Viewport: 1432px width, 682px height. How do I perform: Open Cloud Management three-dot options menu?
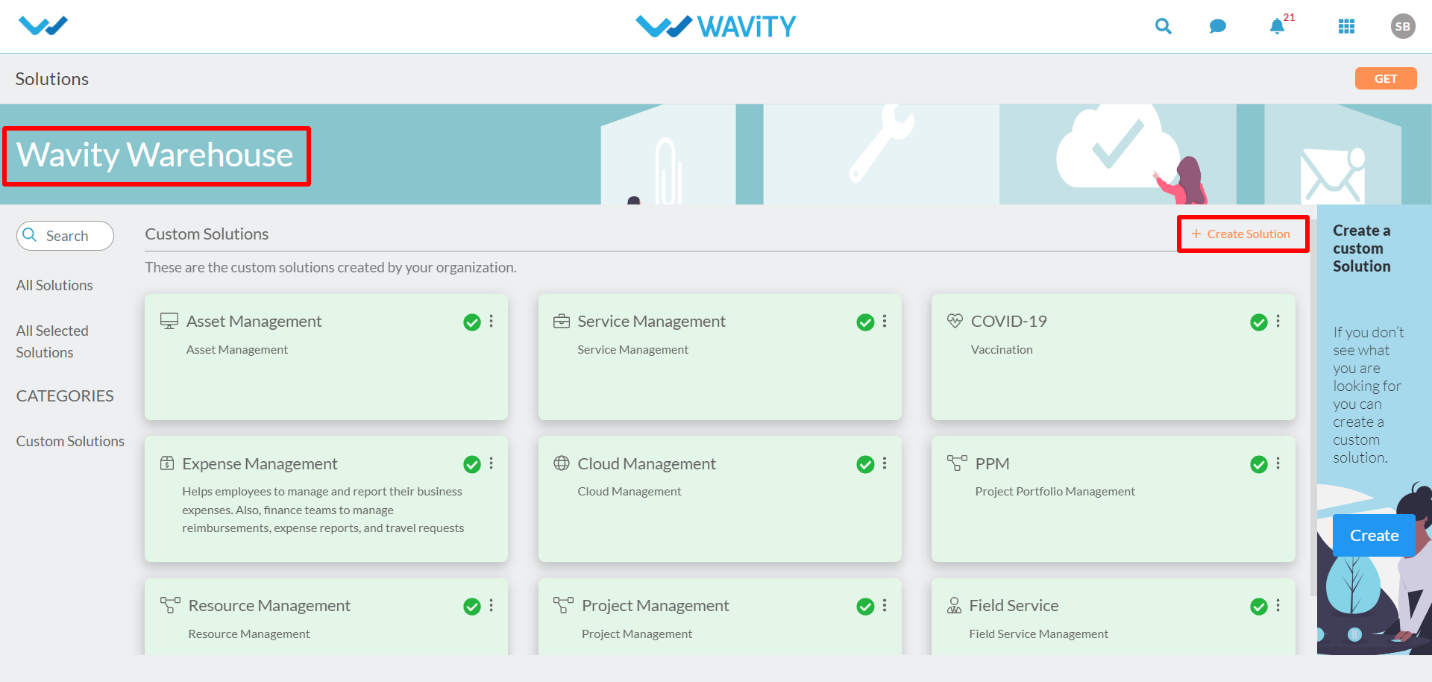tap(884, 464)
